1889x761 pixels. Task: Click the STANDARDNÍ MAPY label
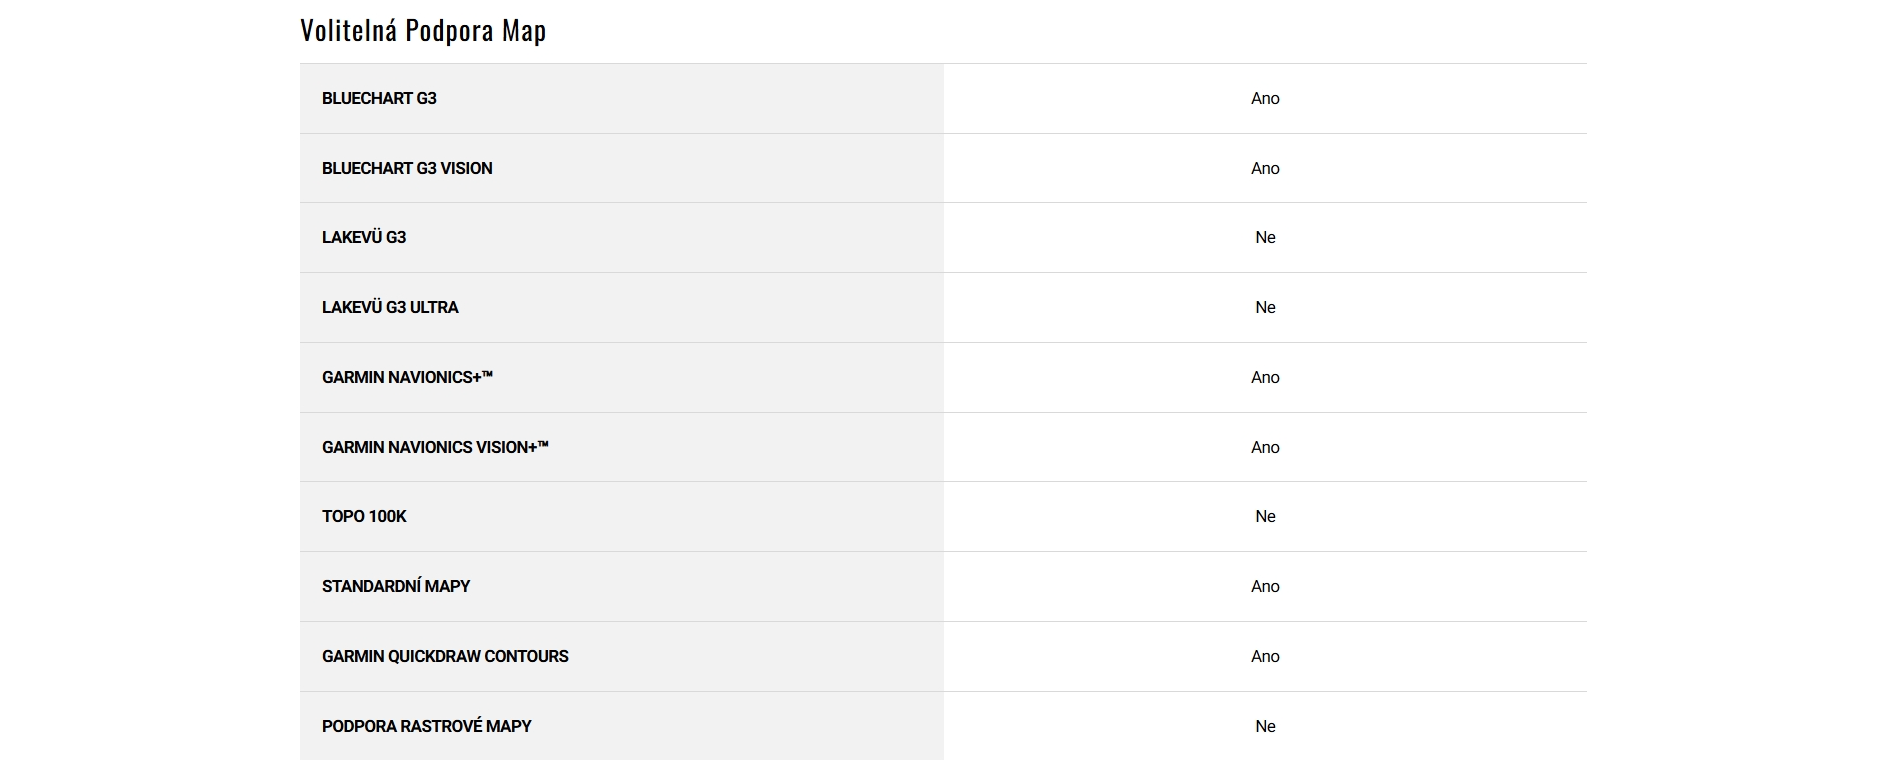pyautogui.click(x=396, y=586)
